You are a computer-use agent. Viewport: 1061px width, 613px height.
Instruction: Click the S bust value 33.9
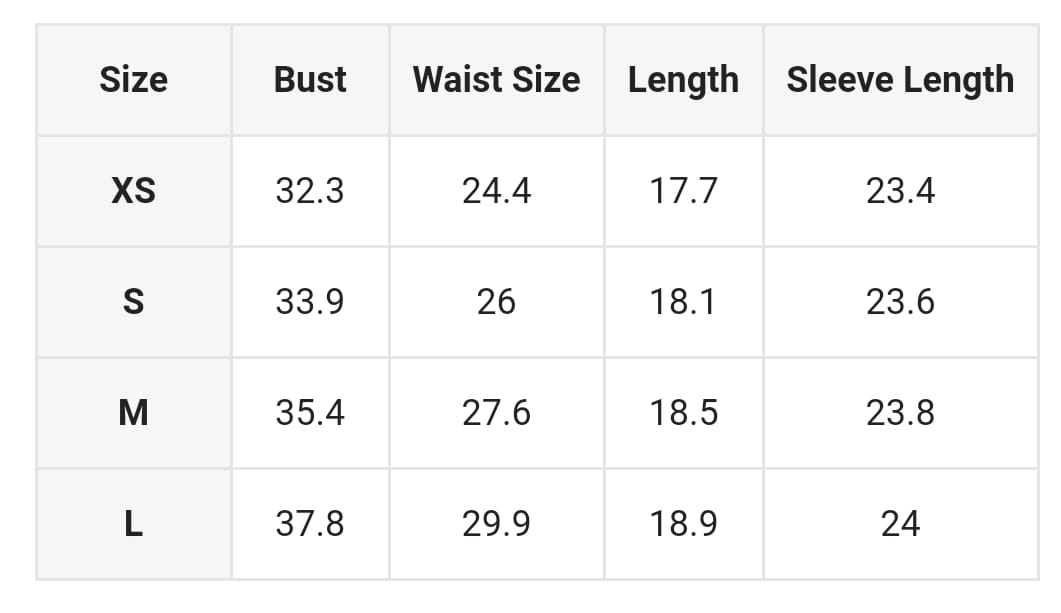pyautogui.click(x=310, y=301)
